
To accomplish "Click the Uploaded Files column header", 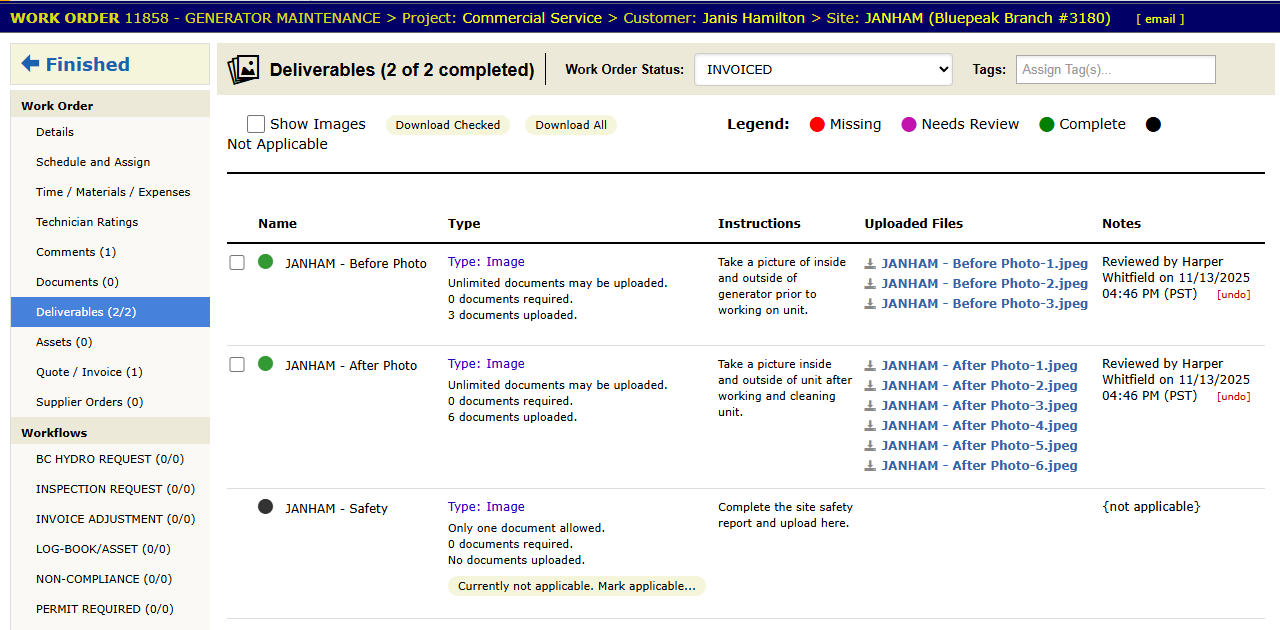I will pos(914,224).
